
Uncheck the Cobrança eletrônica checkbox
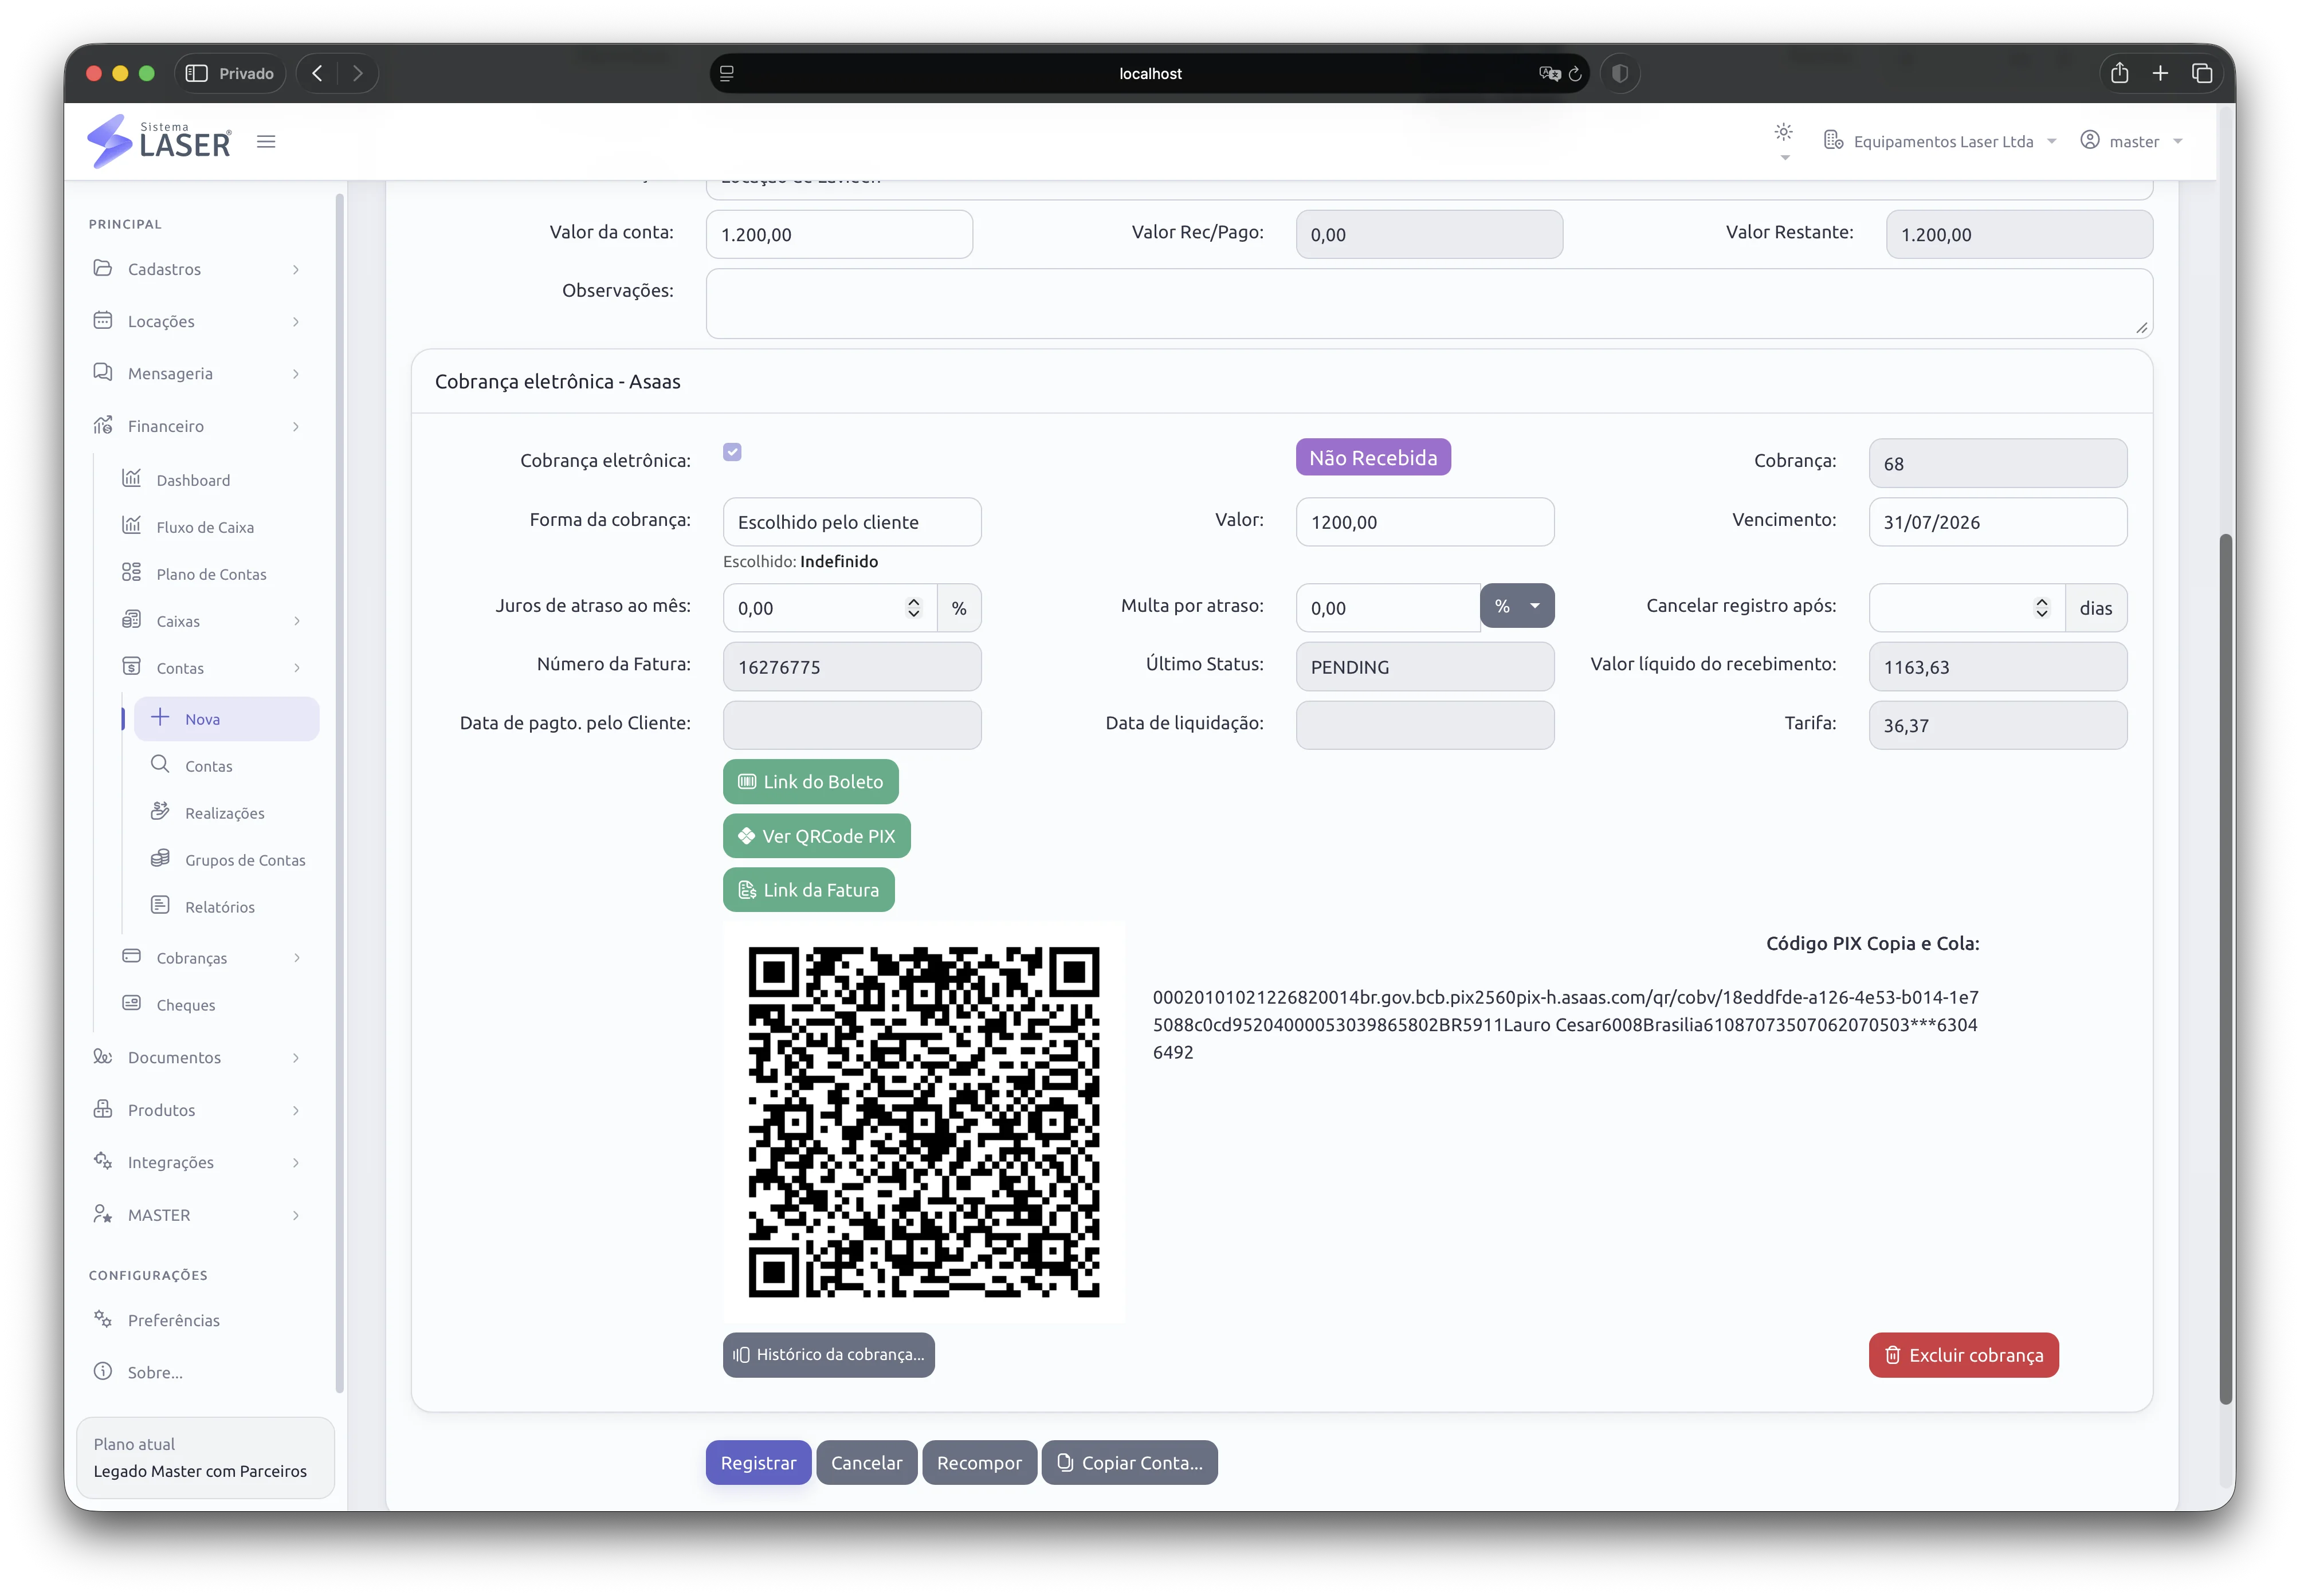732,452
